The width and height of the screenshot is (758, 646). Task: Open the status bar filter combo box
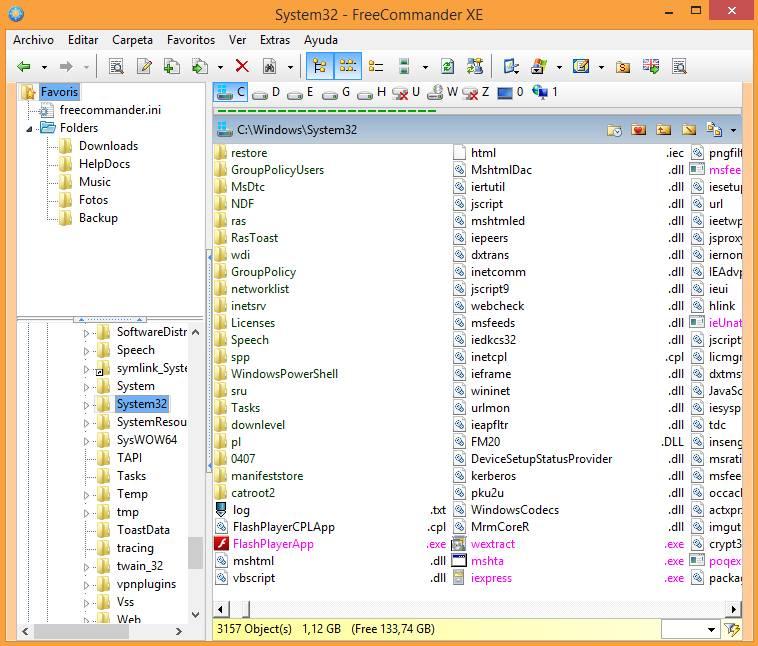coord(690,629)
